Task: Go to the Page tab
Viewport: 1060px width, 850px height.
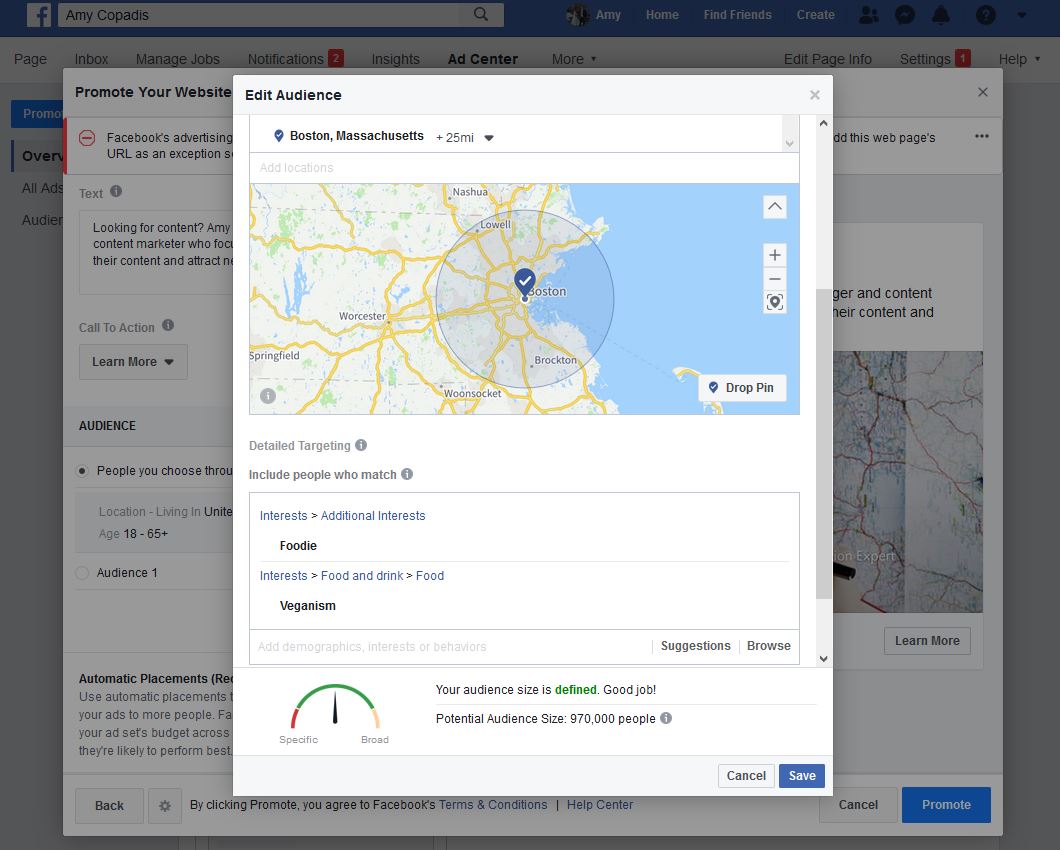Action: [30, 59]
